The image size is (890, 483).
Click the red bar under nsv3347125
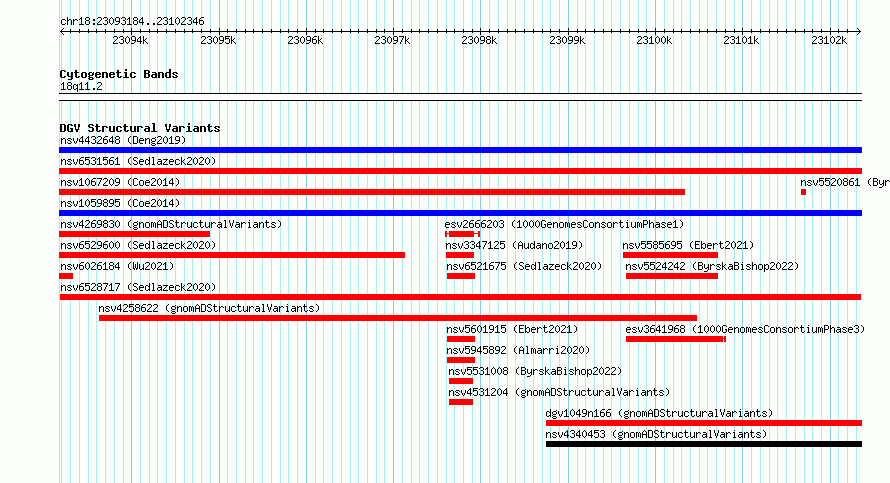click(460, 255)
